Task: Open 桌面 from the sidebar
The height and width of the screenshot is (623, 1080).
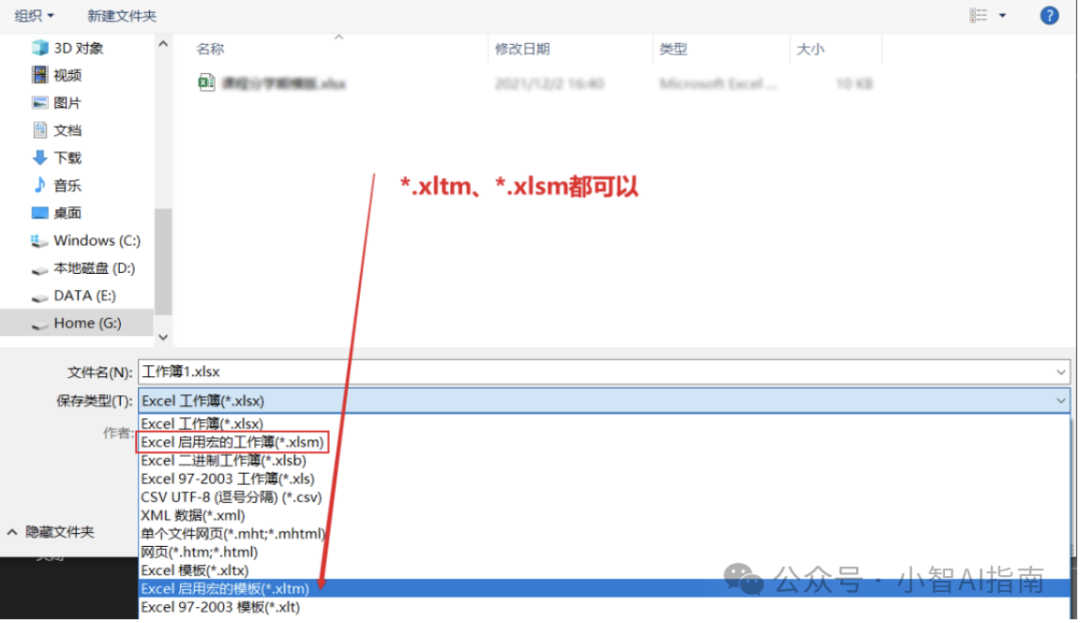Action: click(68, 213)
